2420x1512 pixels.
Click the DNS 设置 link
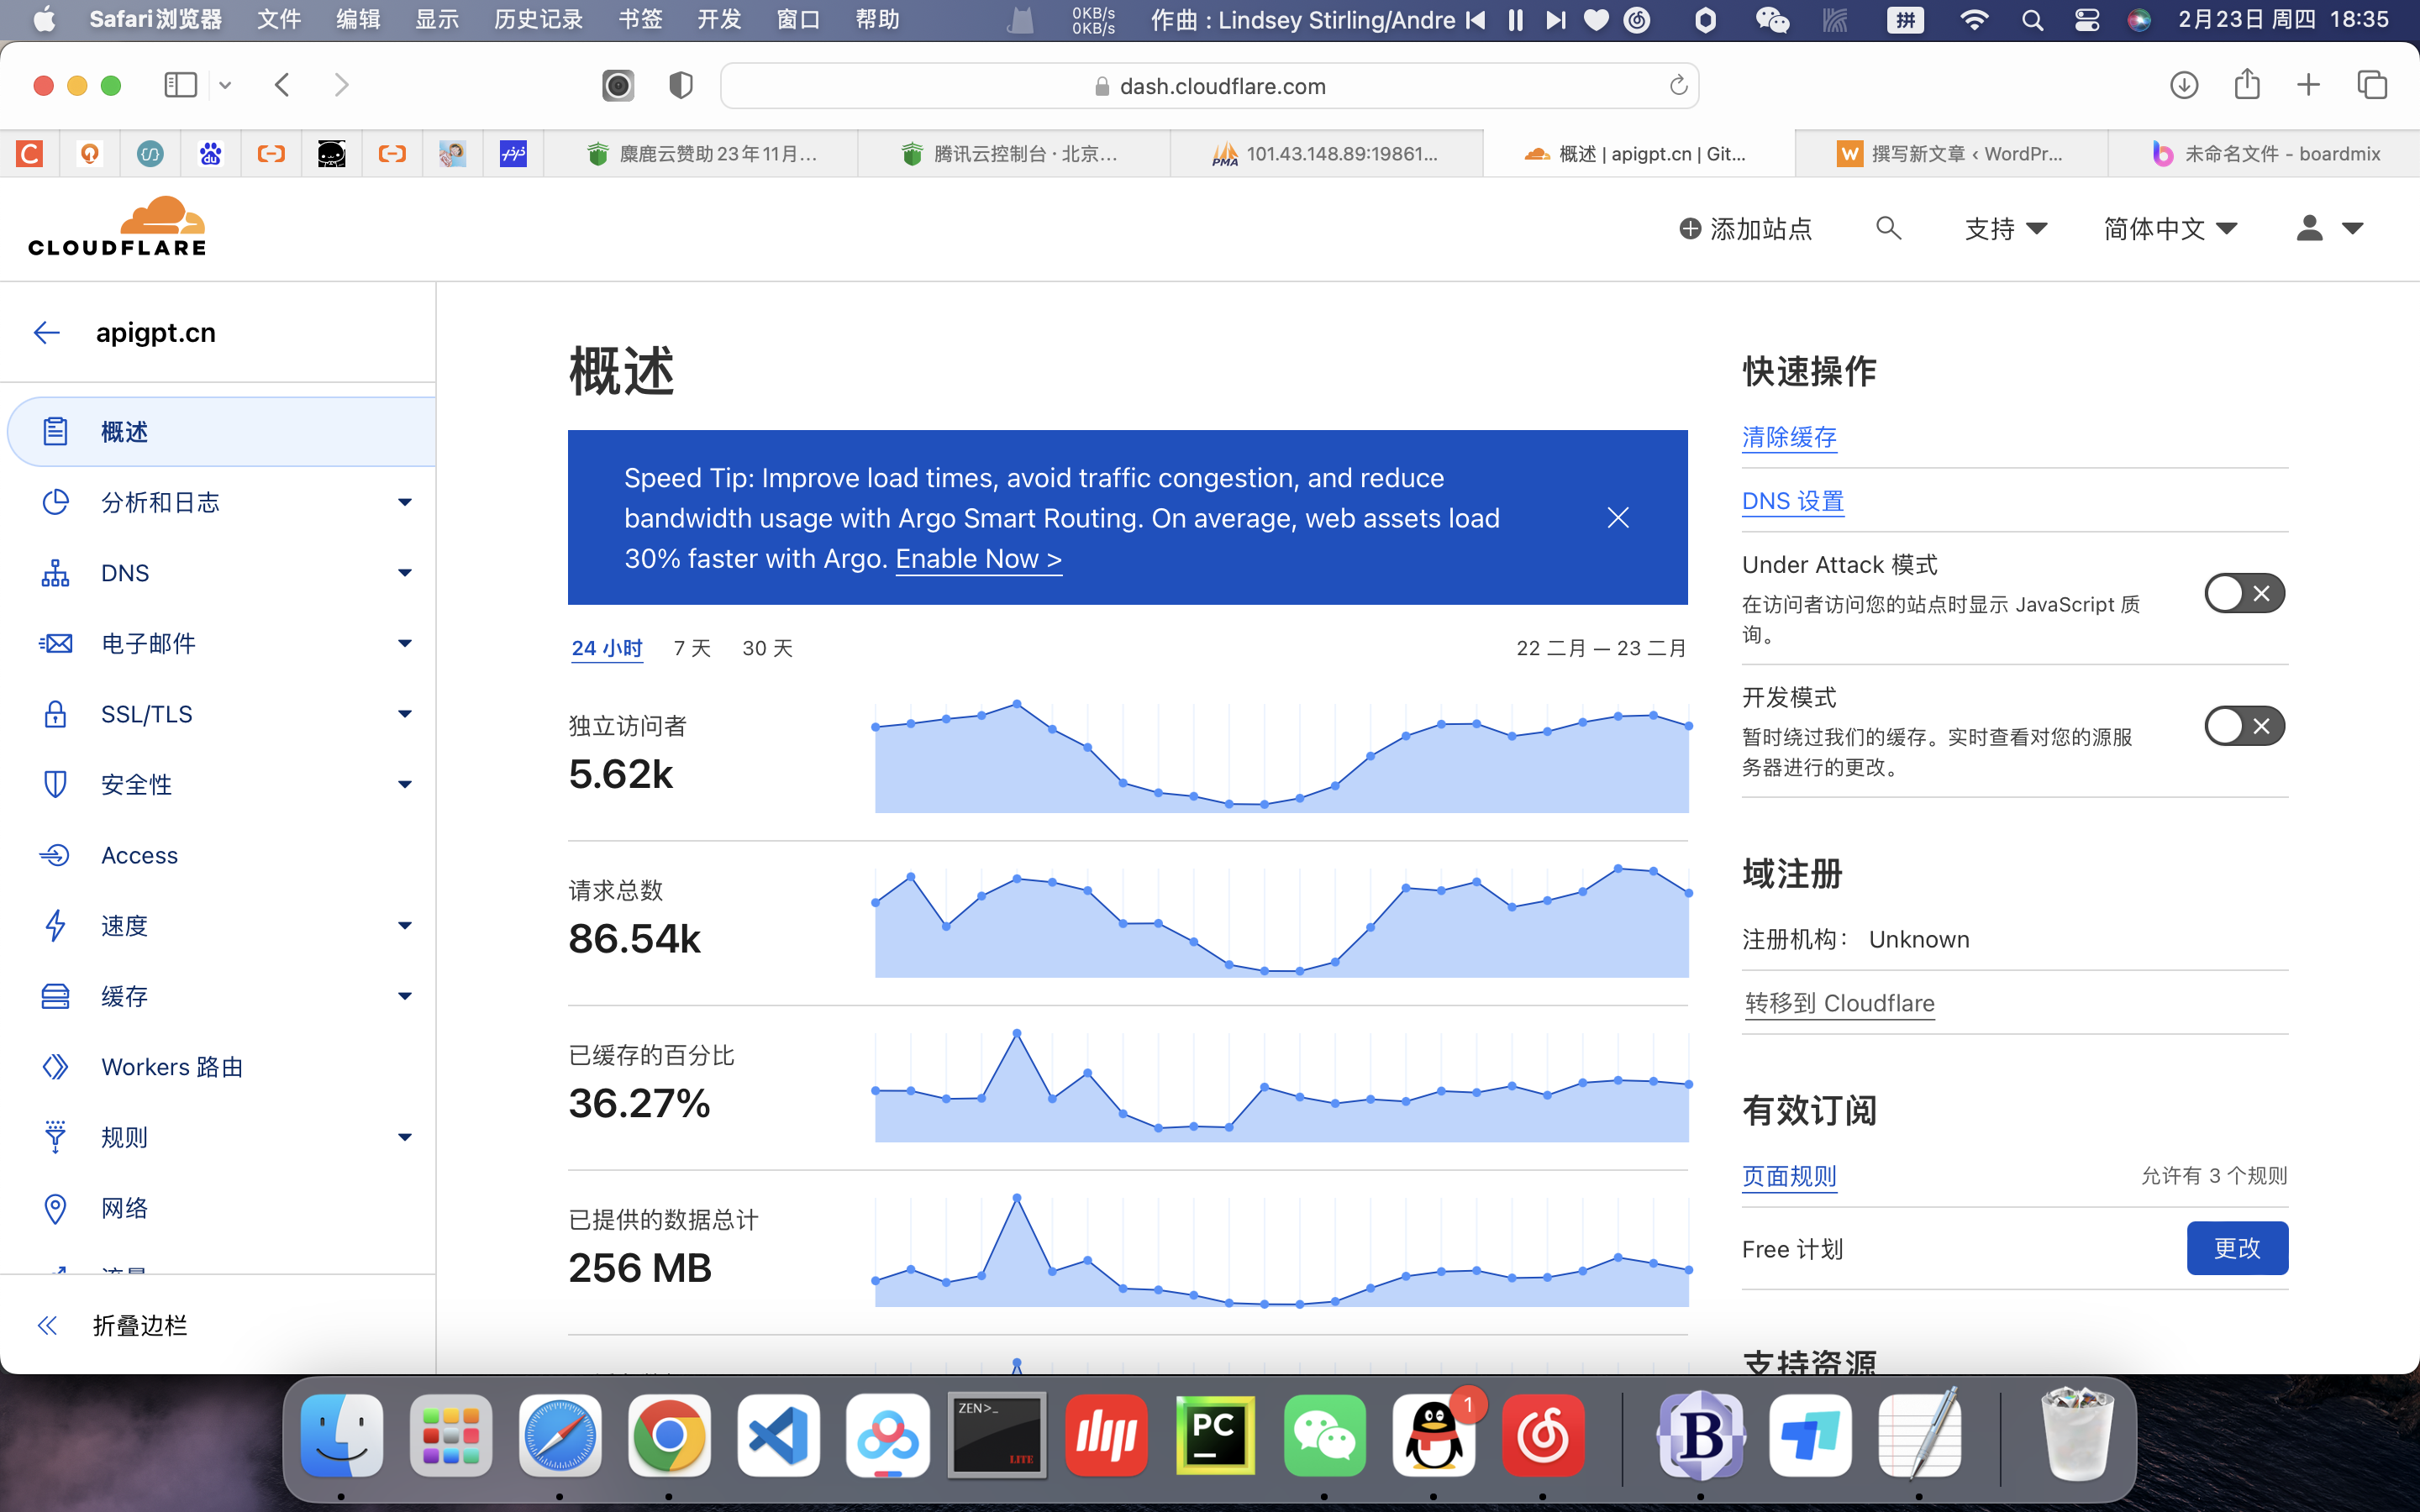click(x=1792, y=501)
